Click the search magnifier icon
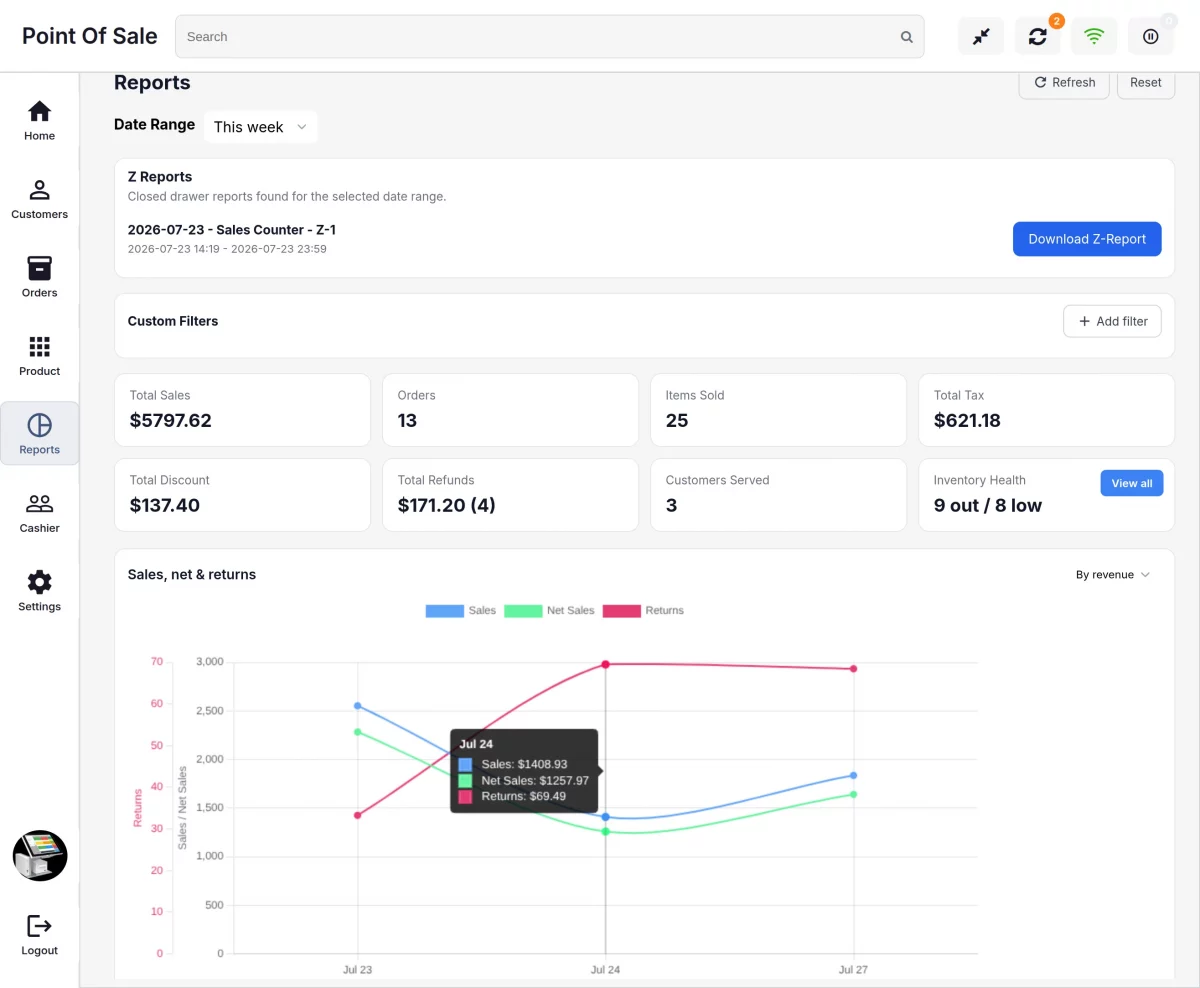Screen dimensions: 1200x988 [x=907, y=37]
